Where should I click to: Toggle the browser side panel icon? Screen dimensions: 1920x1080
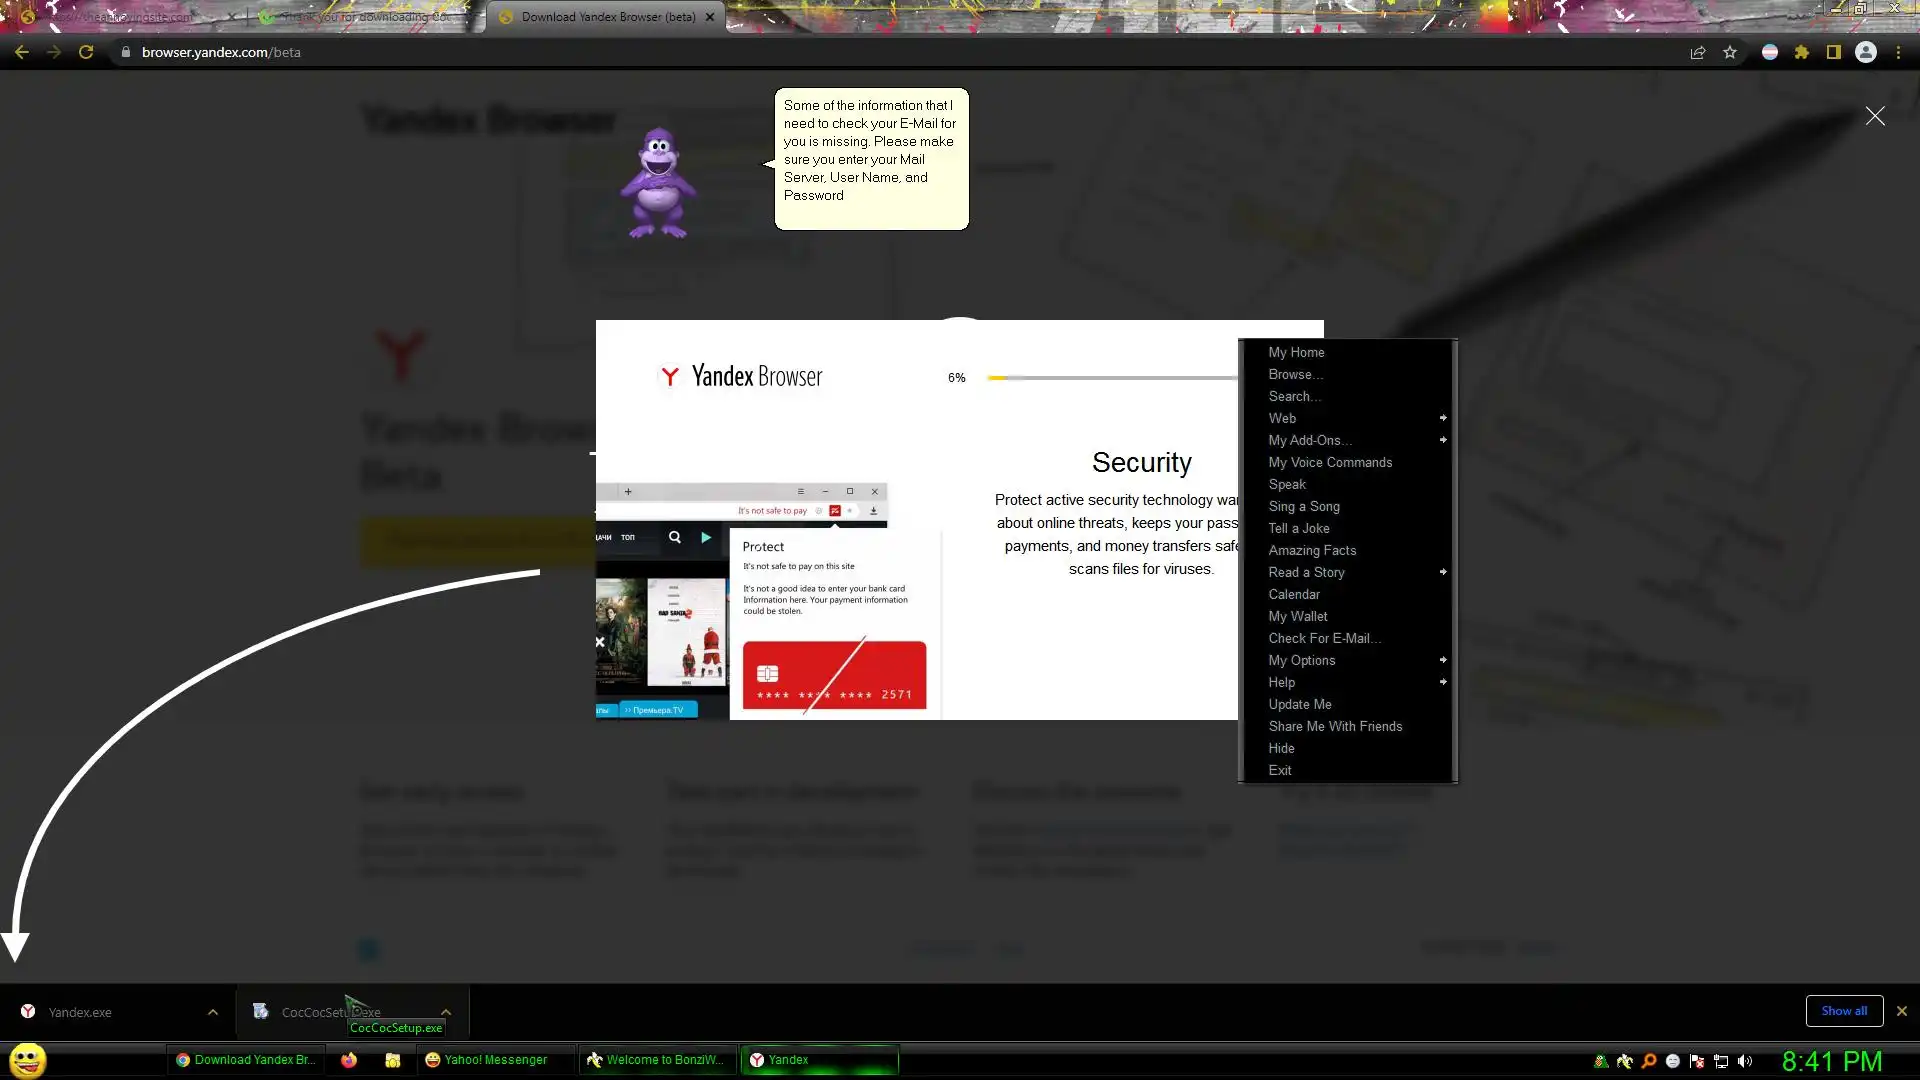tap(1834, 52)
